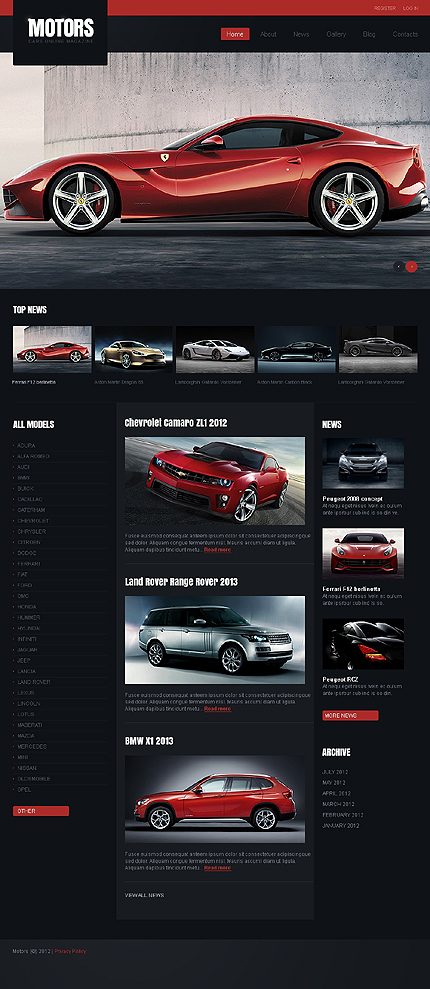Click the Log In link
430x989 pixels.
click(x=410, y=8)
